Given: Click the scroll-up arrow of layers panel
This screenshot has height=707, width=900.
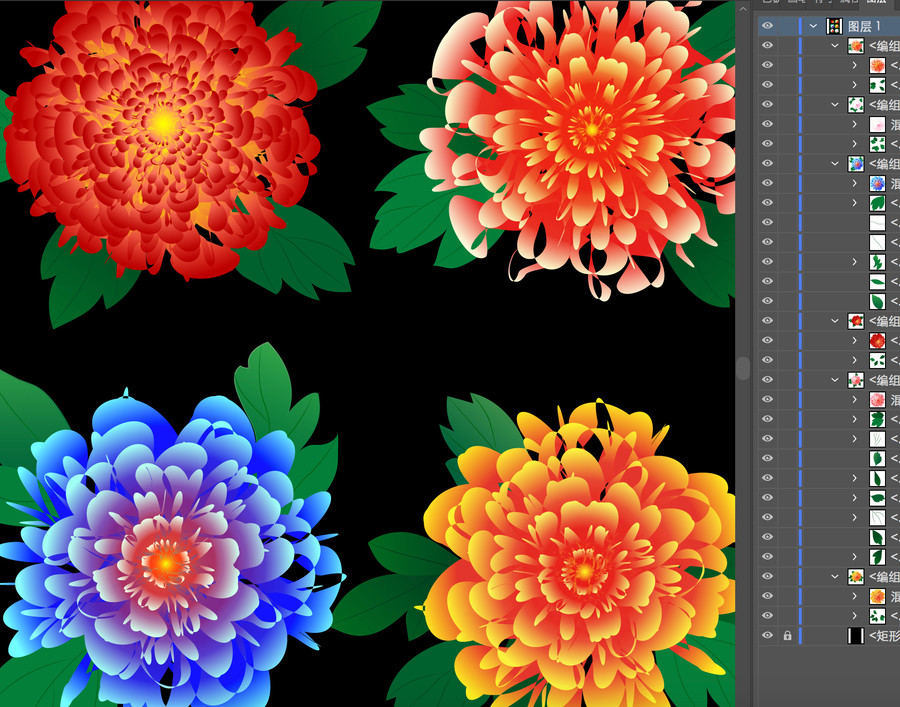Looking at the screenshot, I should (743, 8).
